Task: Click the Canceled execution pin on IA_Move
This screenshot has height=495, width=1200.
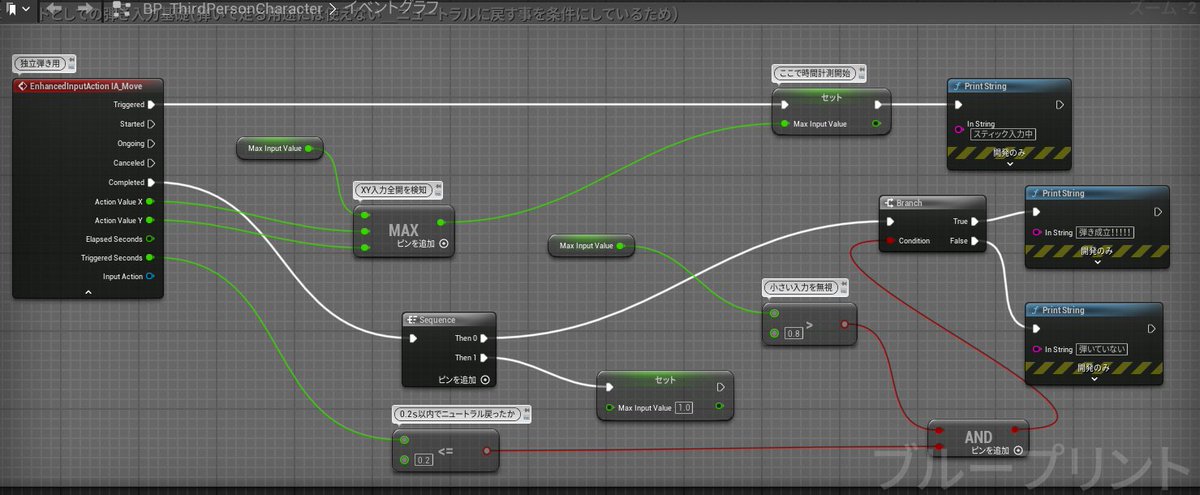Action: coord(152,163)
